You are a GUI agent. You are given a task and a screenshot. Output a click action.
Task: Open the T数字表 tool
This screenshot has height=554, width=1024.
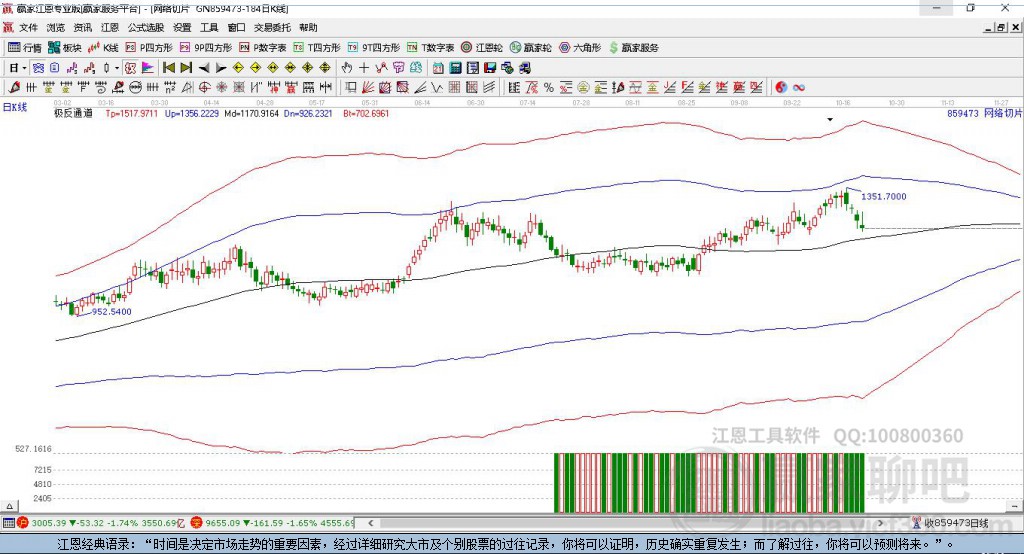click(x=430, y=48)
